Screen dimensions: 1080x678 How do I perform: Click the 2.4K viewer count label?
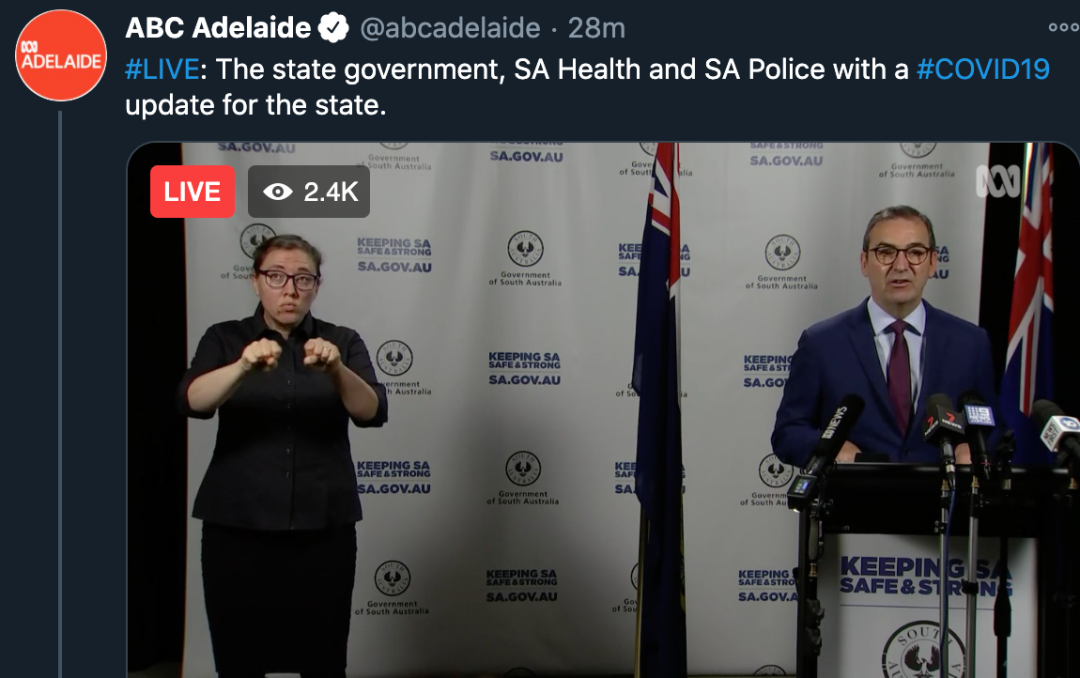coord(331,192)
